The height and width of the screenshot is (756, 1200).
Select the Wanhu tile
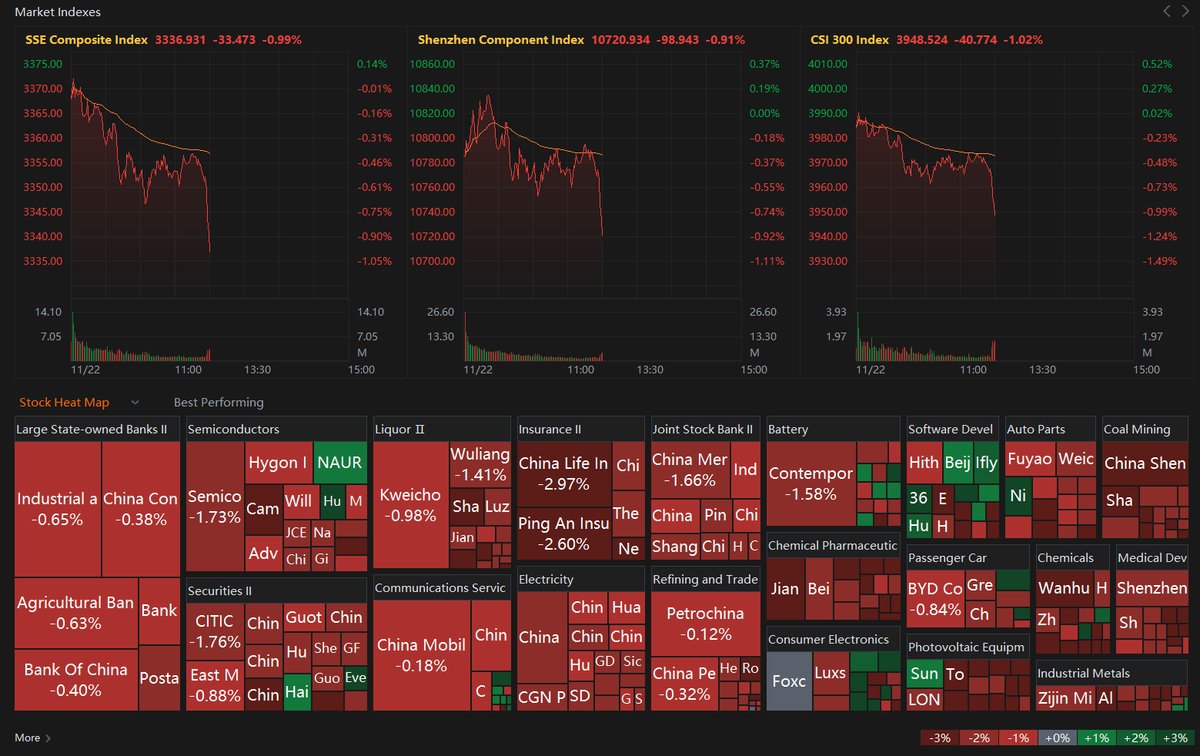tap(1064, 588)
